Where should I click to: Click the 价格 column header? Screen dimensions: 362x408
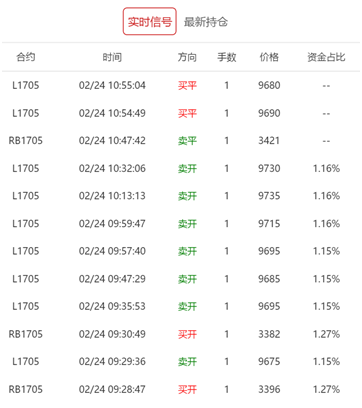[269, 57]
